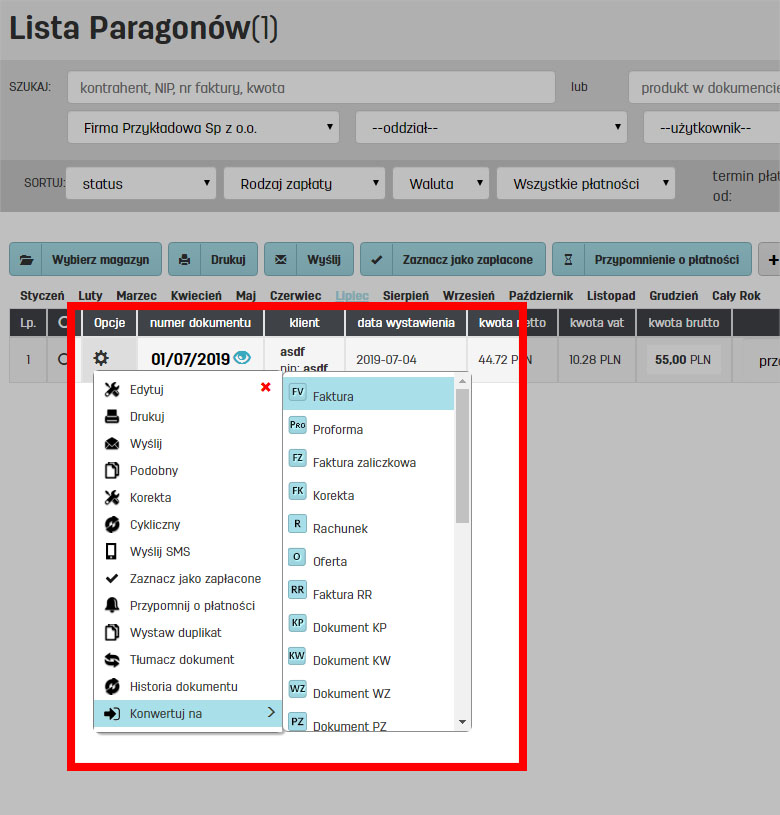Image resolution: width=780 pixels, height=815 pixels.
Task: Click the kontrahent, NIP search field
Action: pos(311,88)
